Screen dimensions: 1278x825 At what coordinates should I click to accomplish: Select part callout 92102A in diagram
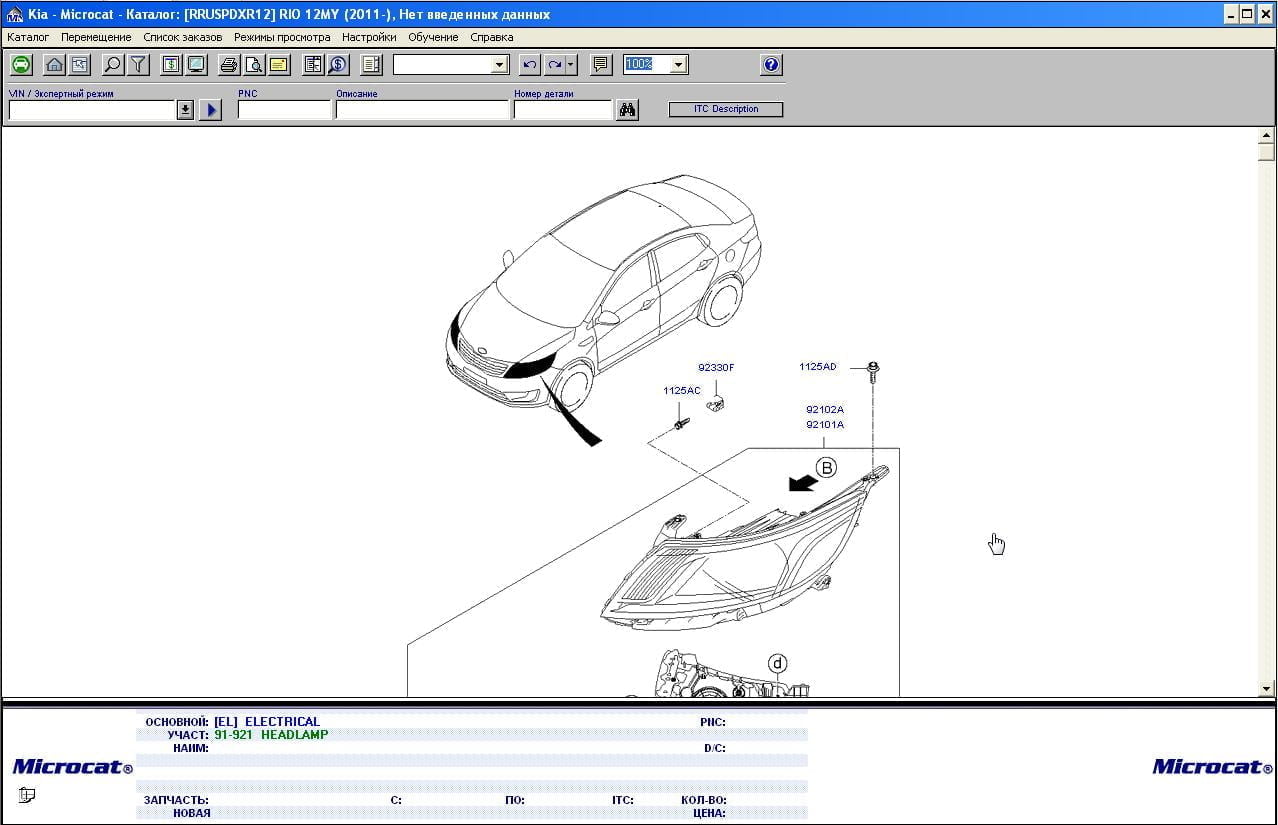click(825, 410)
